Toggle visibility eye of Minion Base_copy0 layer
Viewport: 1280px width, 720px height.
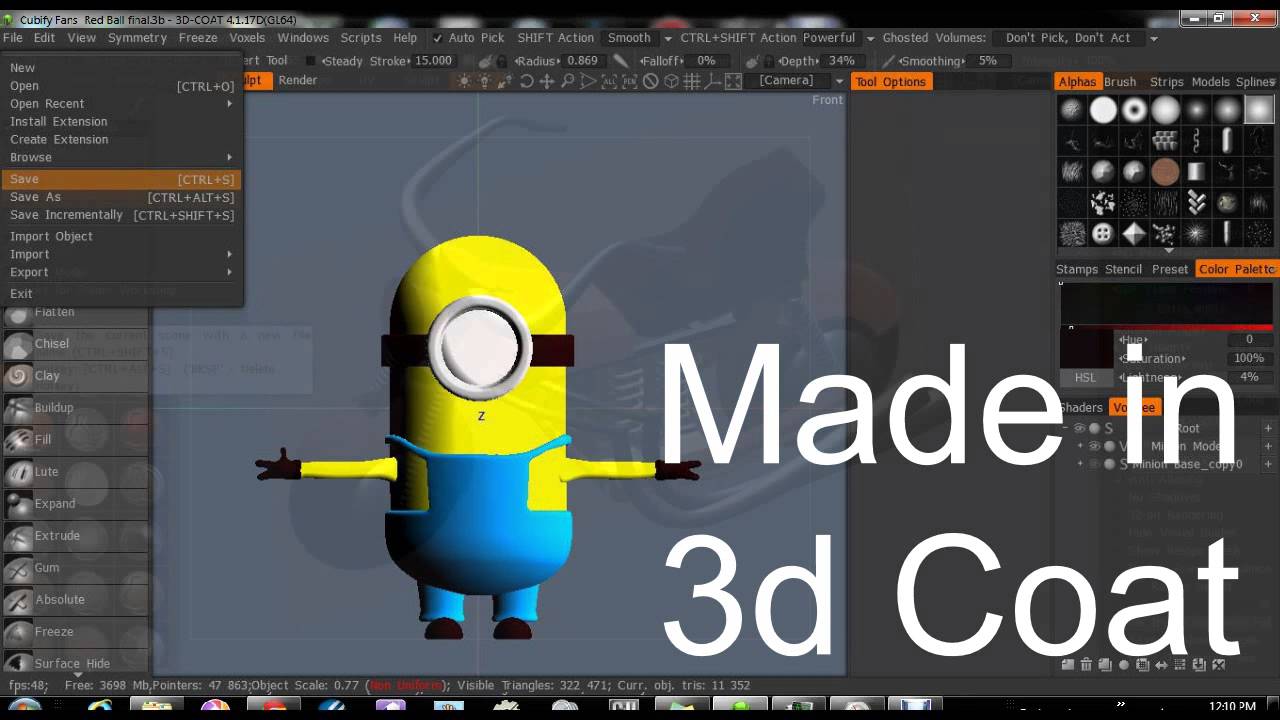coord(1094,464)
